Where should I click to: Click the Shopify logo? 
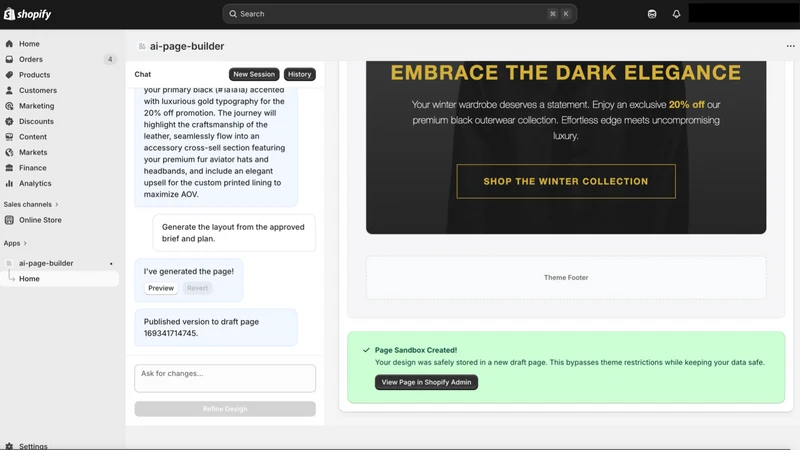(28, 14)
